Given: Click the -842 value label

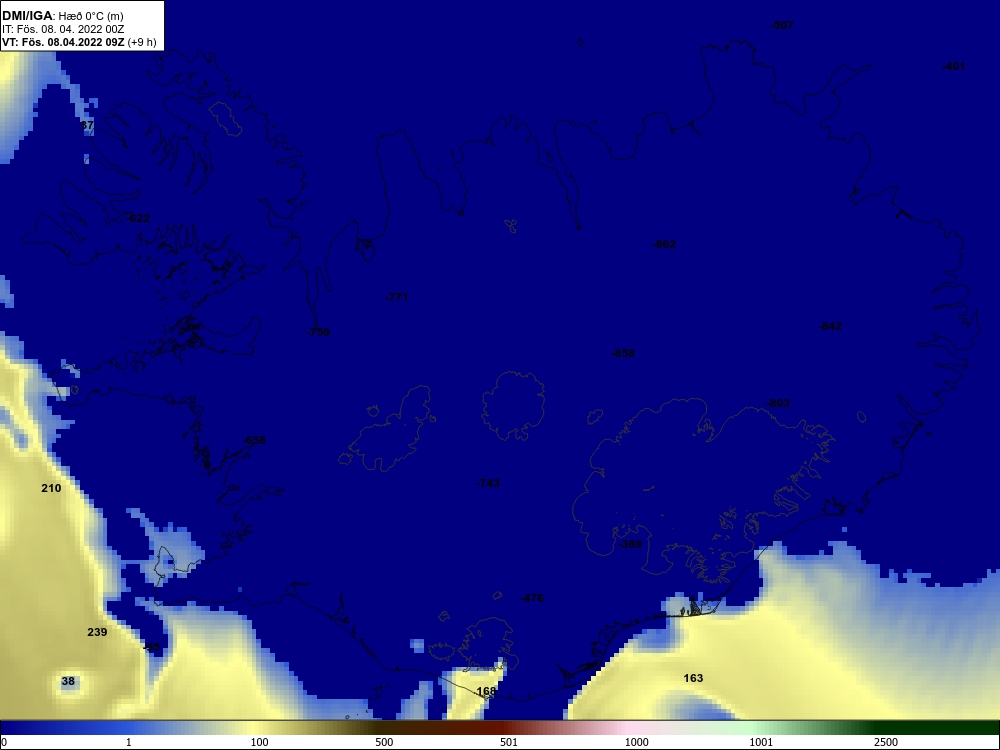Looking at the screenshot, I should click(830, 326).
